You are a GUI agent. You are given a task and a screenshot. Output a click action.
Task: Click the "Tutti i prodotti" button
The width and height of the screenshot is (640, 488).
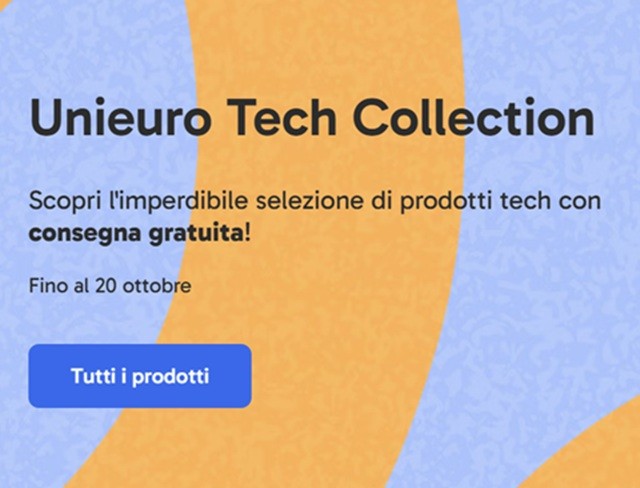(140, 376)
